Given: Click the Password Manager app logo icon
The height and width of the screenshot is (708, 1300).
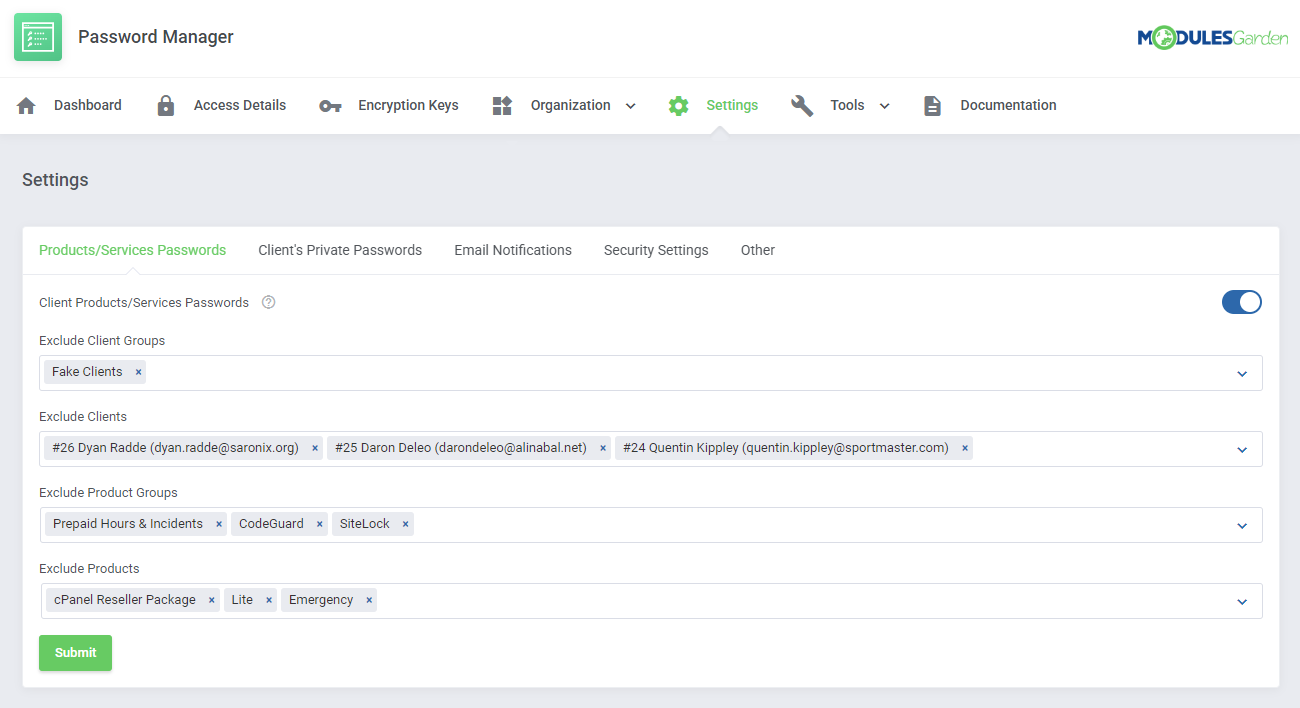Looking at the screenshot, I should tap(38, 37).
